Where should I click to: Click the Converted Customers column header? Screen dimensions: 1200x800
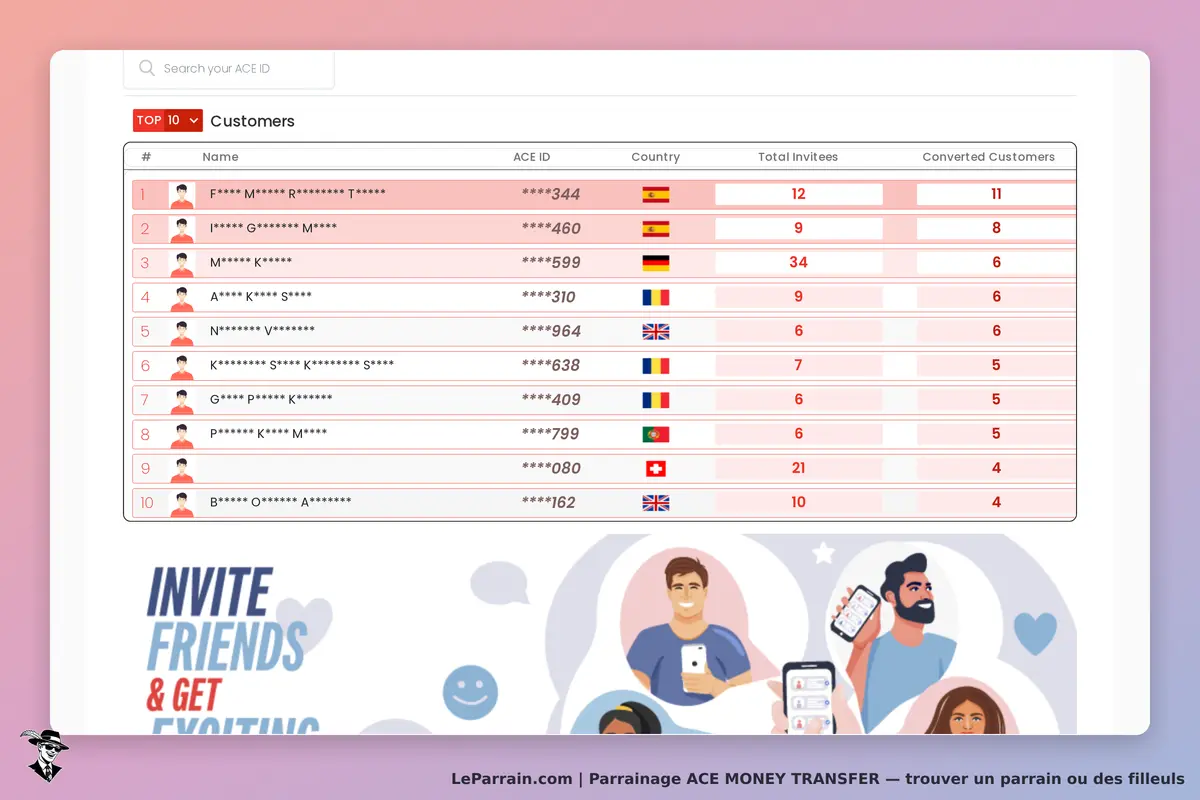click(x=988, y=157)
